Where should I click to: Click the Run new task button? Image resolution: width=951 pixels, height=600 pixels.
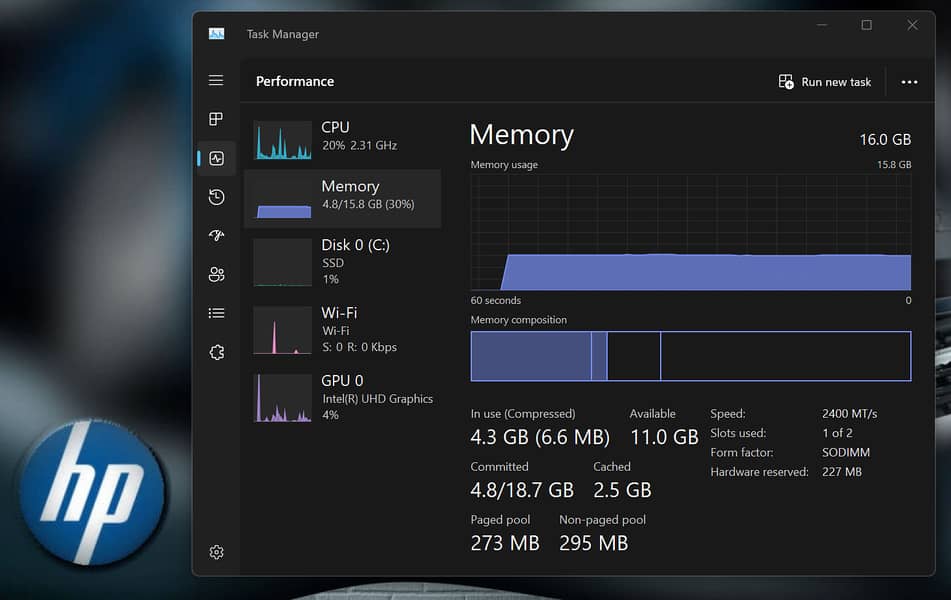[825, 82]
